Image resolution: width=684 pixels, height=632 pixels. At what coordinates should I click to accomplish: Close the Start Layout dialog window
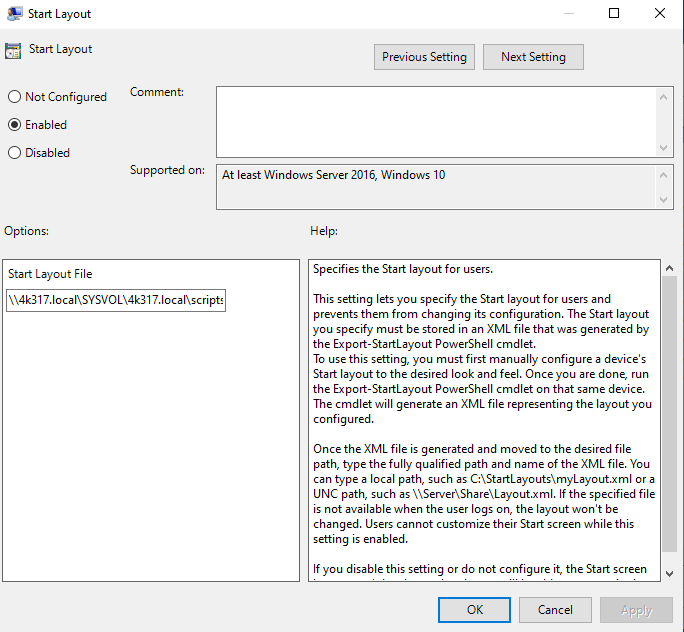pyautogui.click(x=660, y=14)
